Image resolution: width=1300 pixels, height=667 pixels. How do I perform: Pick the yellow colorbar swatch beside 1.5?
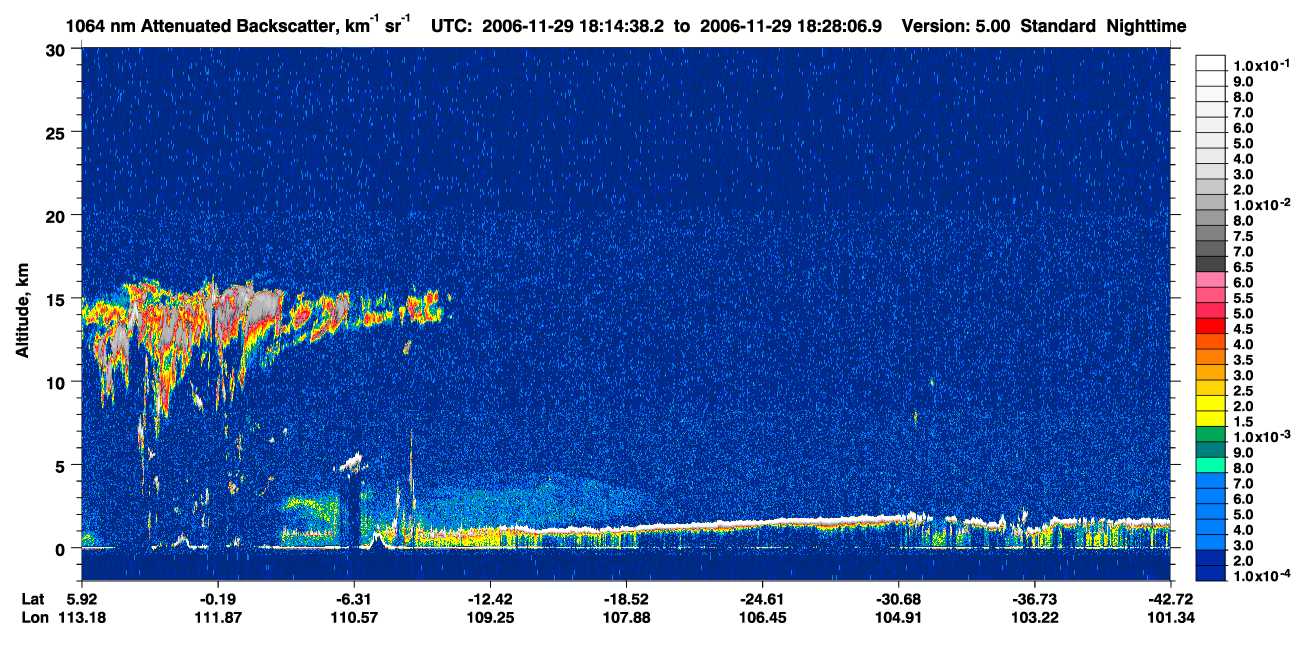pos(1211,420)
